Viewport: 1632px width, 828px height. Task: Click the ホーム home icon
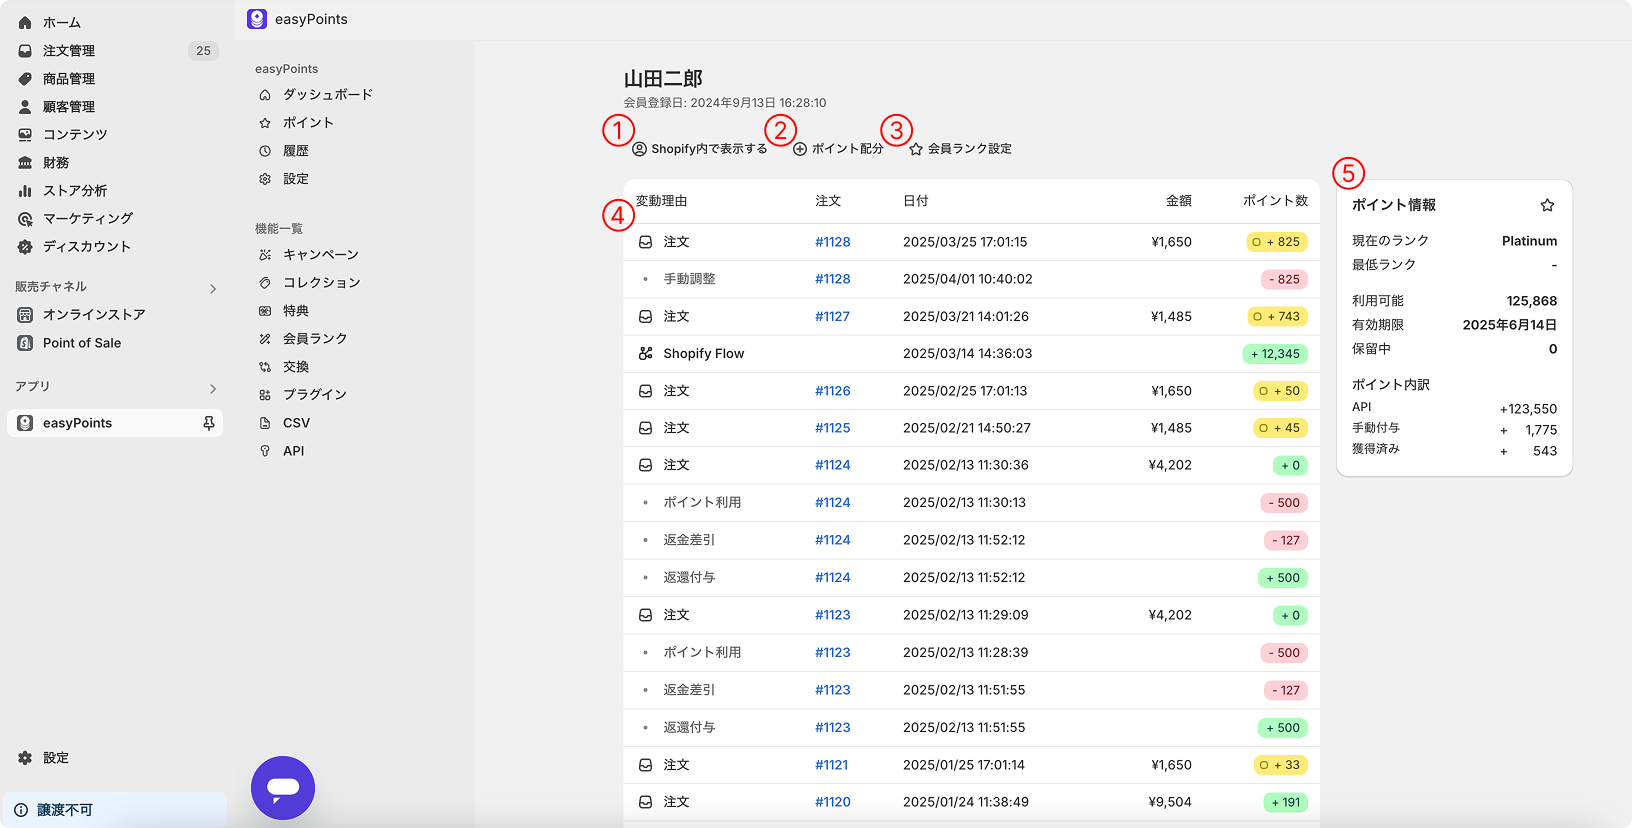coord(25,22)
